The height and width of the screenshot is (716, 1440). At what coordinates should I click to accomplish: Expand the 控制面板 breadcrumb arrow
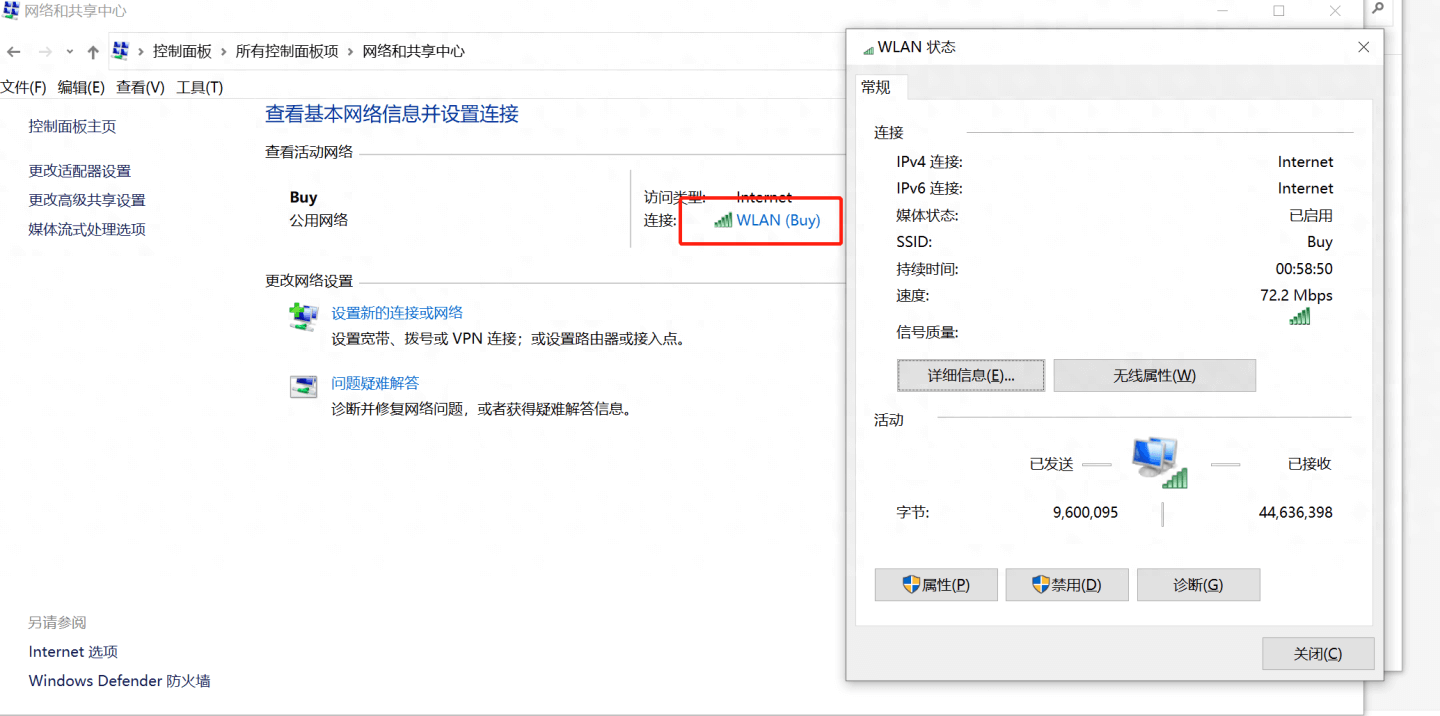pyautogui.click(x=222, y=51)
